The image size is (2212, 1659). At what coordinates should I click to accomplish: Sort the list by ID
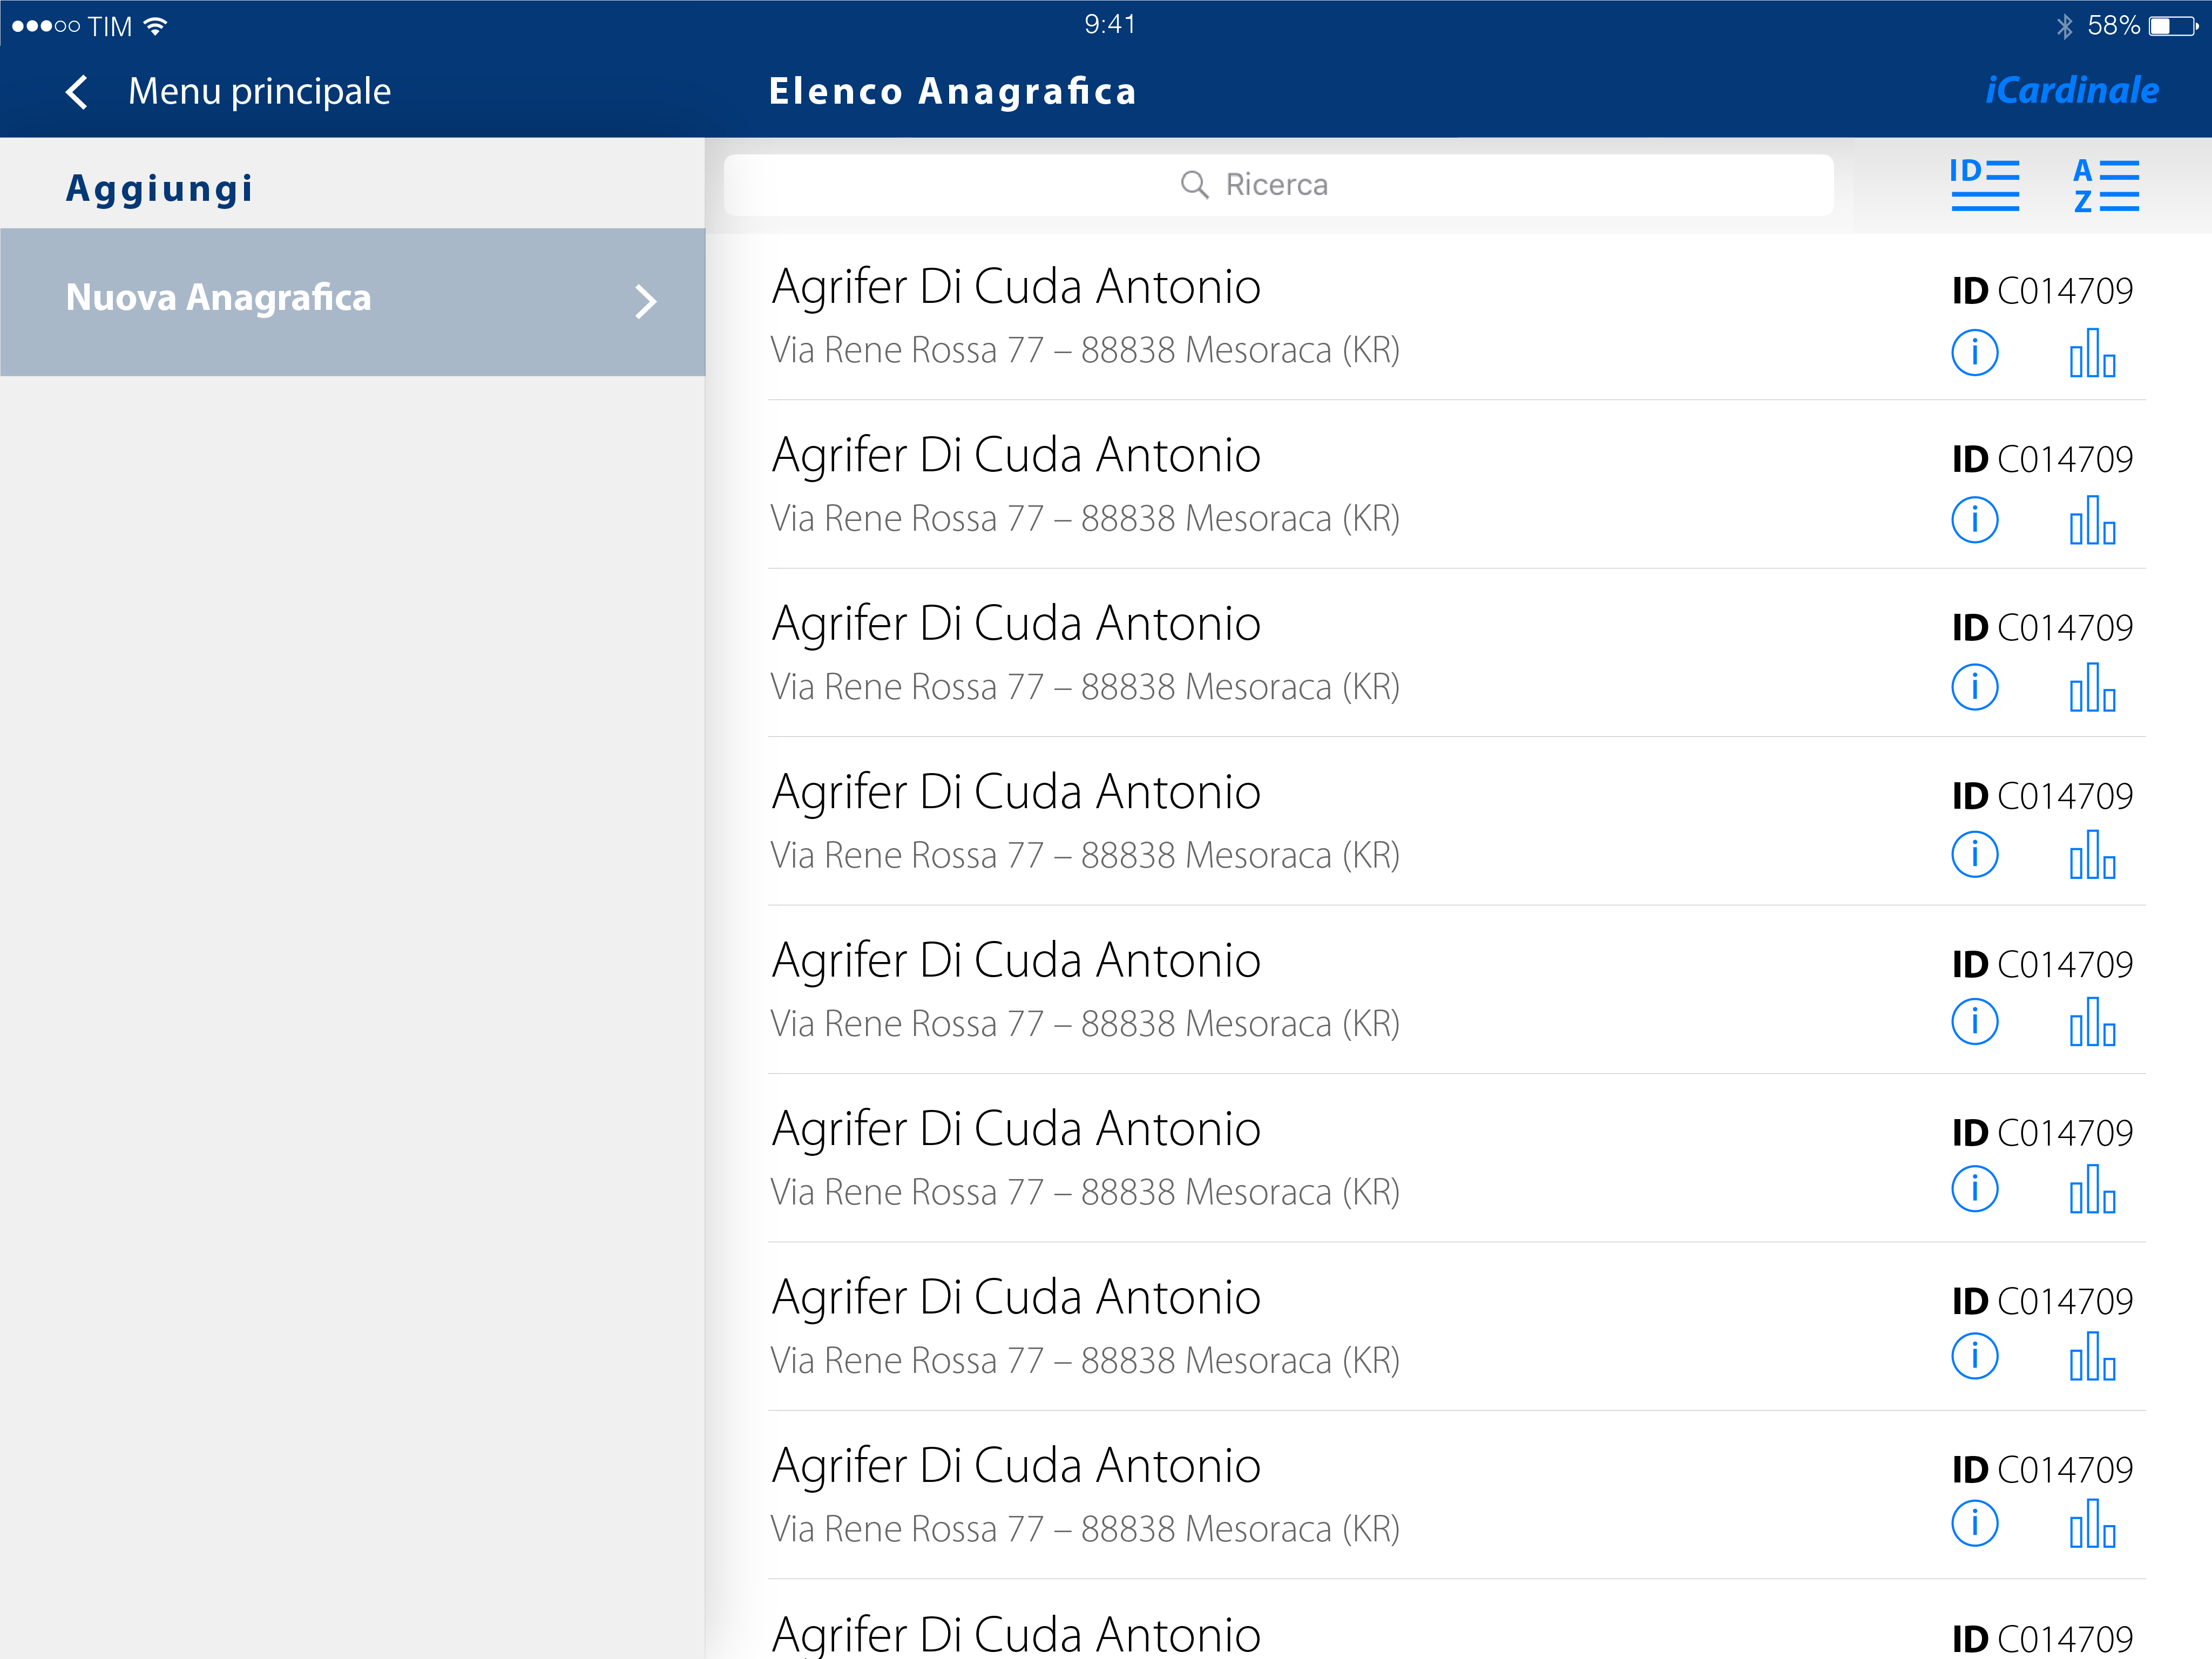(x=1984, y=185)
